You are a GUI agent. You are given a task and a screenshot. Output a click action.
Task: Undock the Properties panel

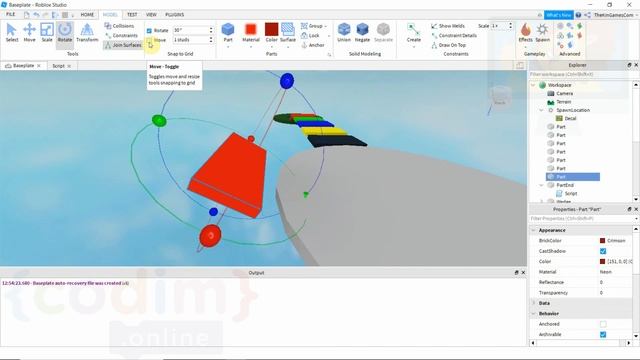point(629,209)
